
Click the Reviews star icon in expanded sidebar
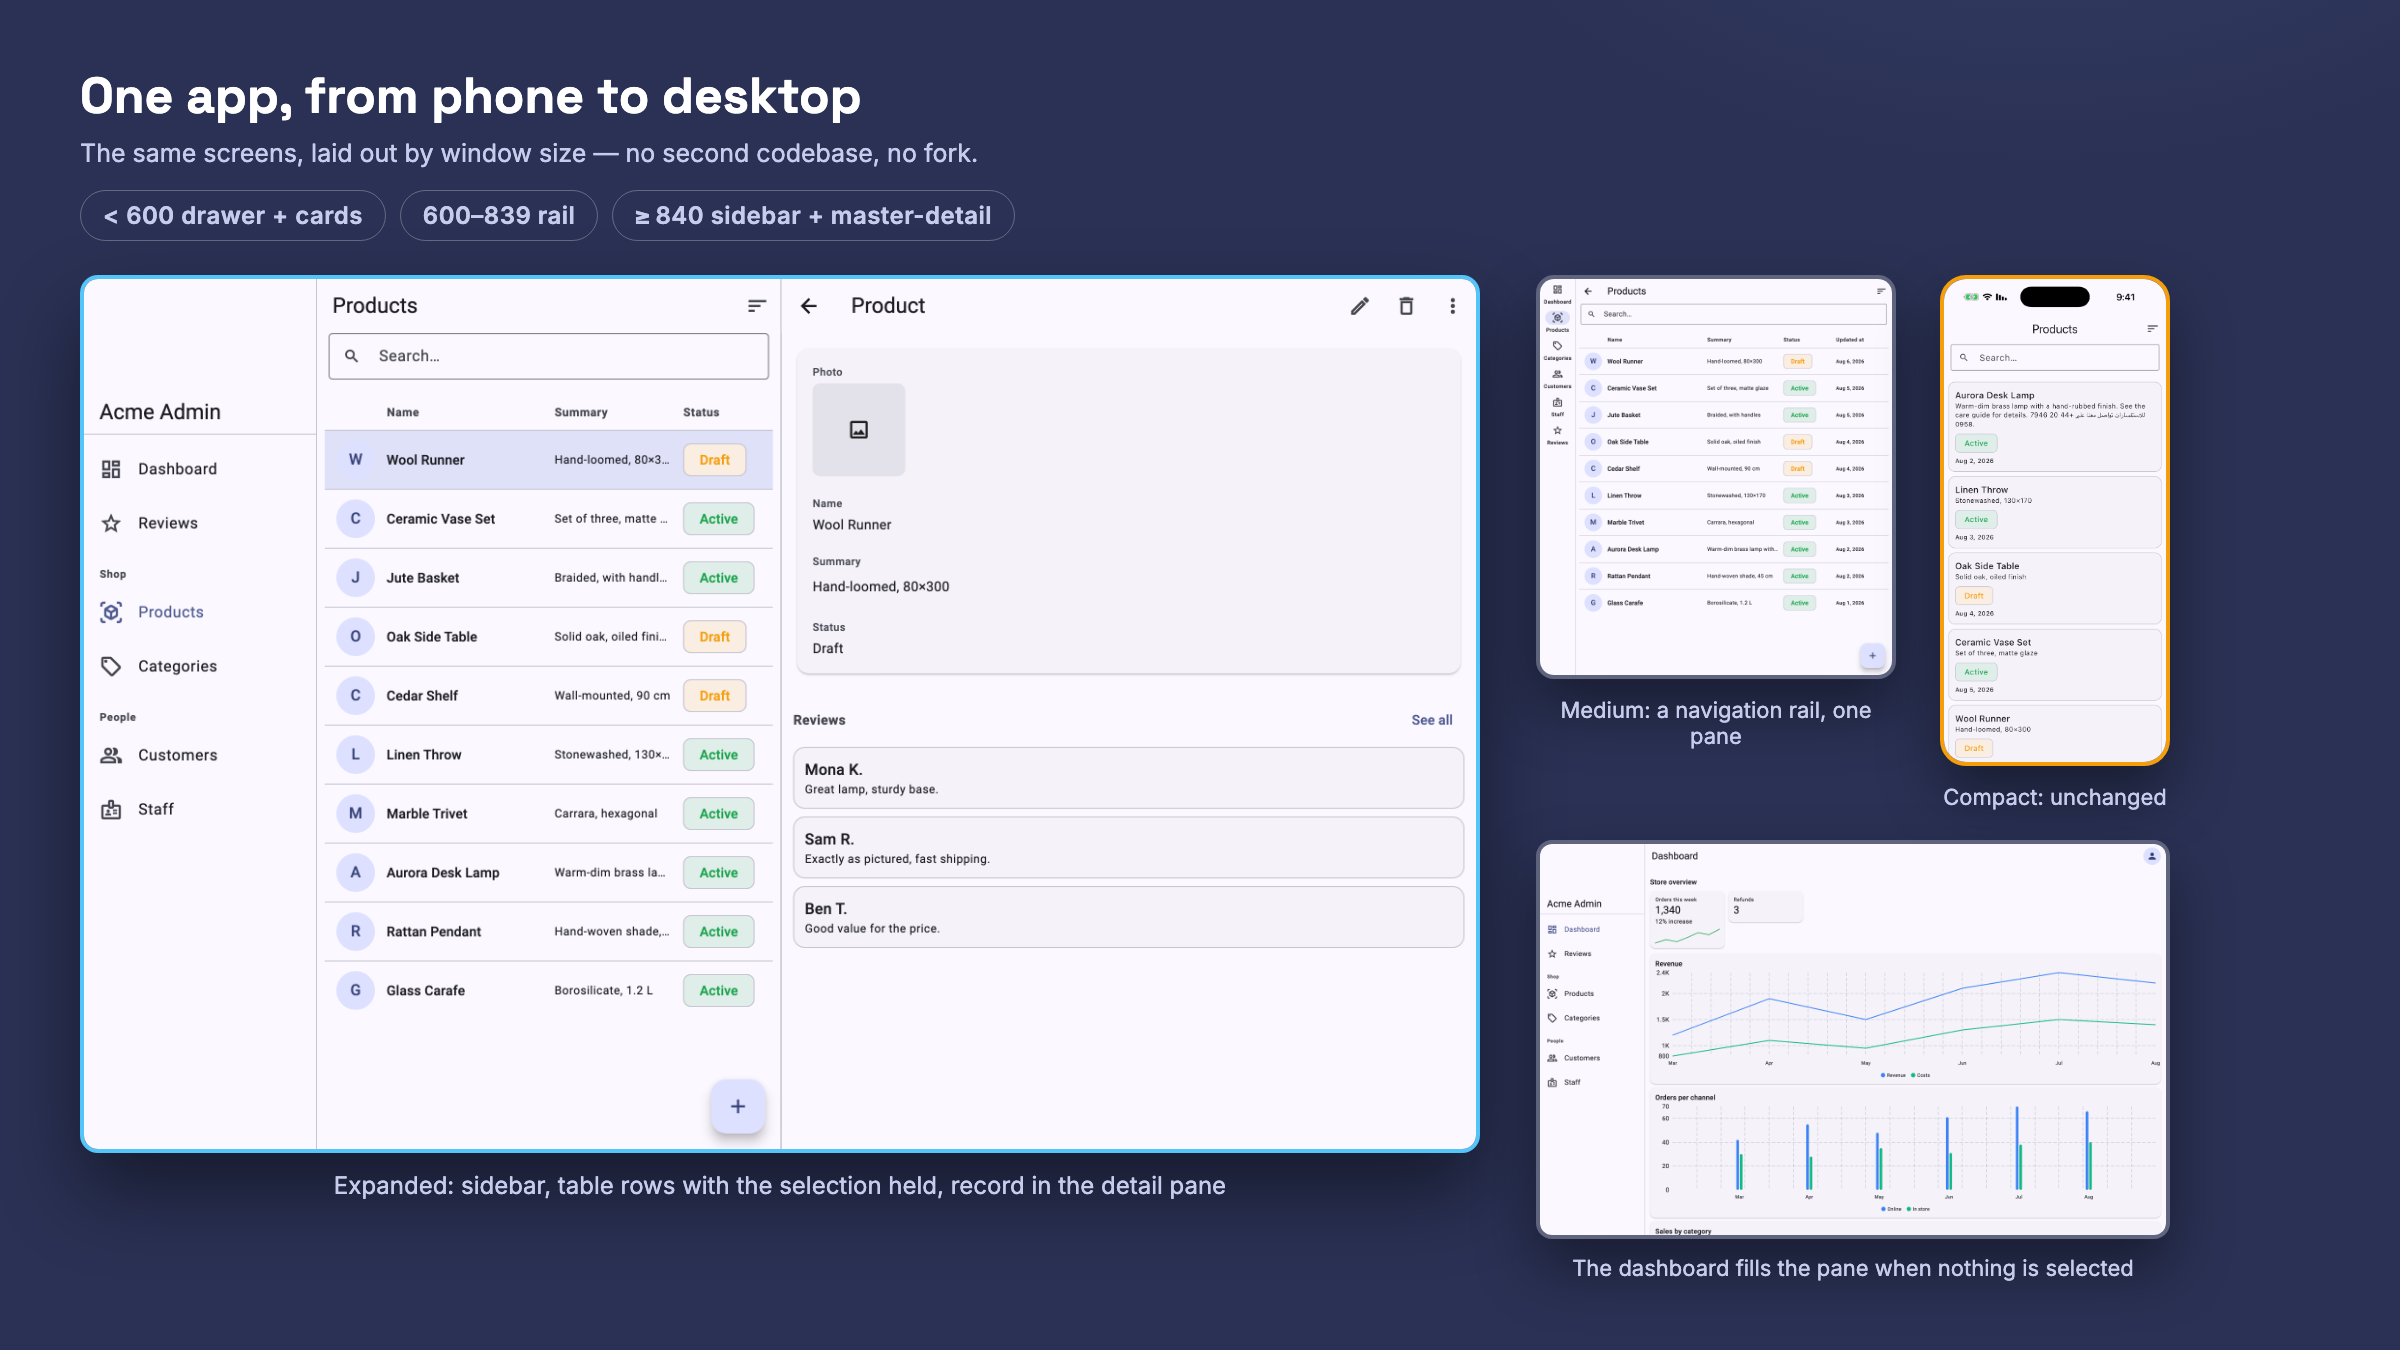[111, 523]
